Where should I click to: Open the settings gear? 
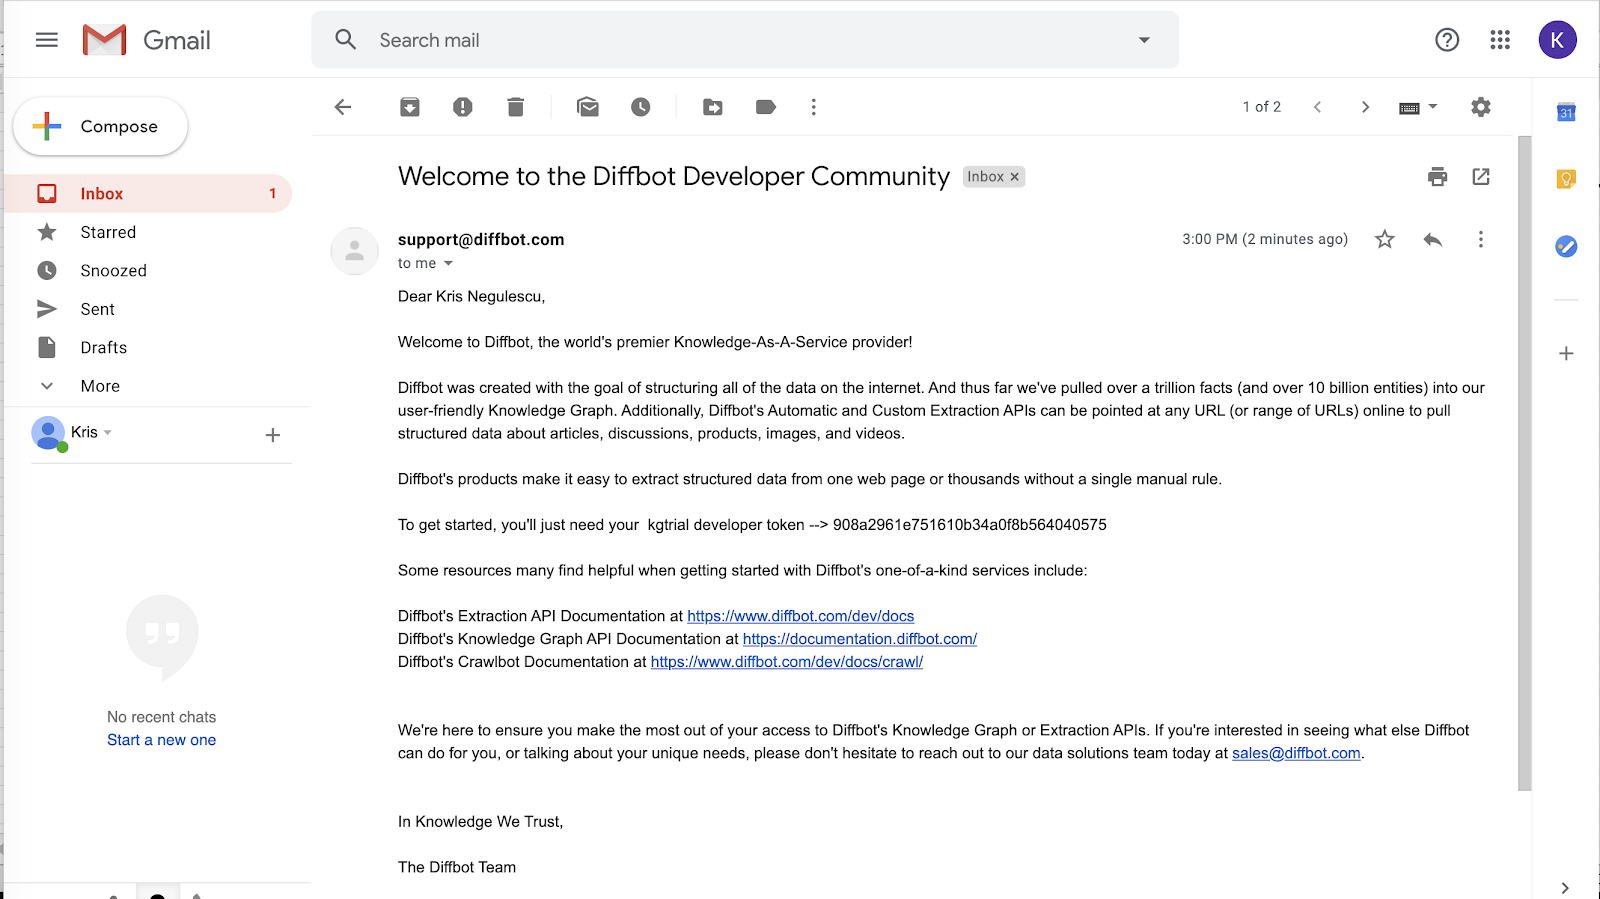point(1481,107)
